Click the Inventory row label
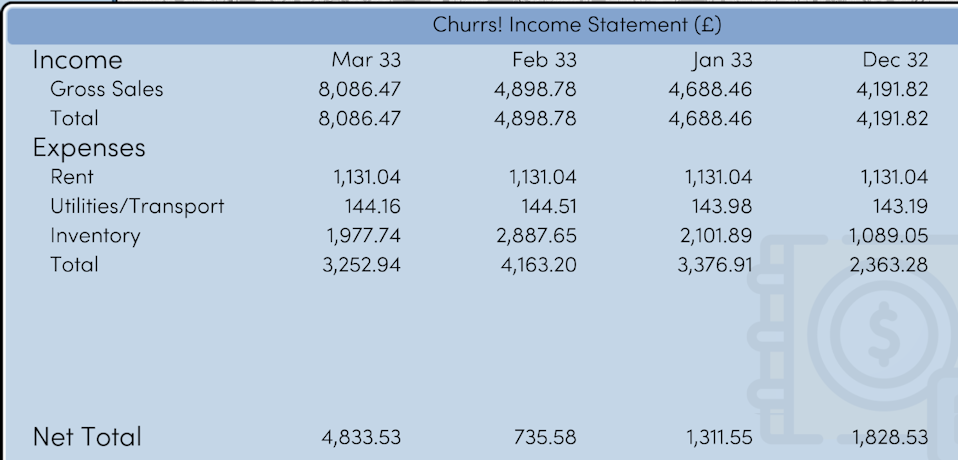This screenshot has height=460, width=958. (95, 236)
